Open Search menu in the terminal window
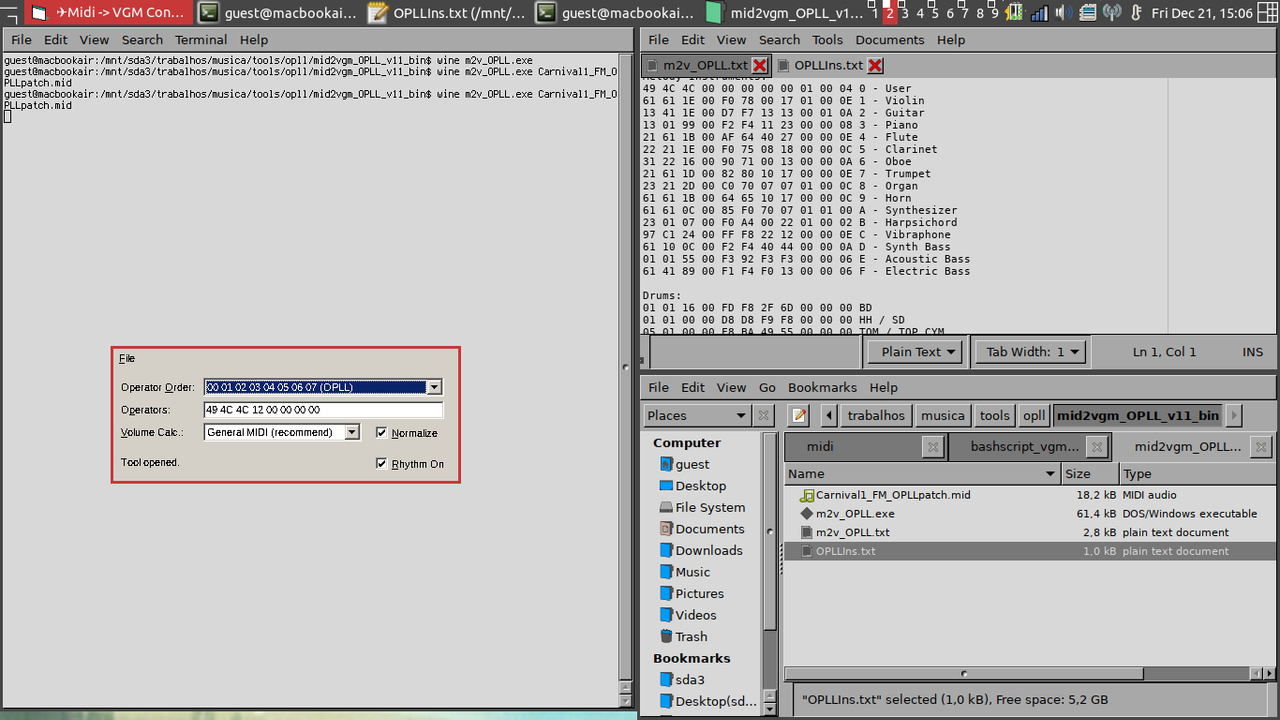Viewport: 1280px width, 720px height. 142,40
